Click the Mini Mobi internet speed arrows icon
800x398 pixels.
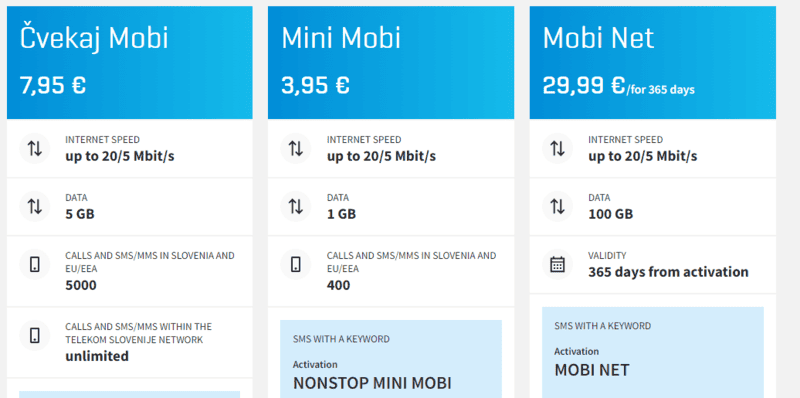point(296,148)
